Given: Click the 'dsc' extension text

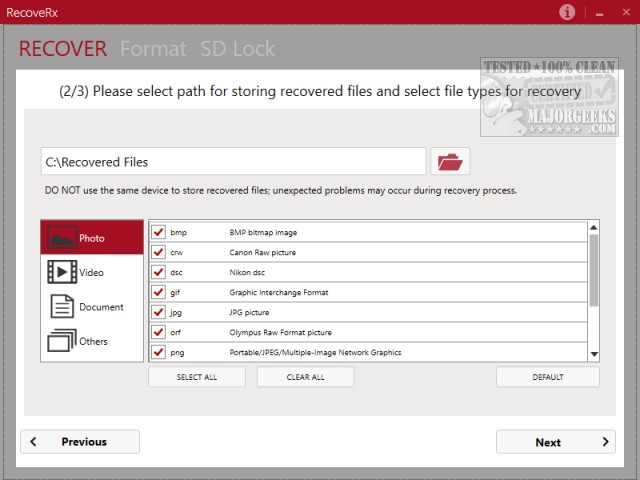Looking at the screenshot, I should pos(176,272).
